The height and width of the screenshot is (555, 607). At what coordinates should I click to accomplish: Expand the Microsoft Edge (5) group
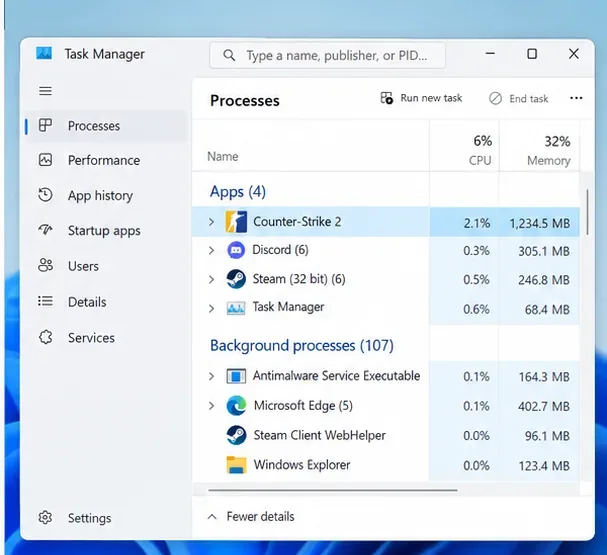tap(211, 406)
